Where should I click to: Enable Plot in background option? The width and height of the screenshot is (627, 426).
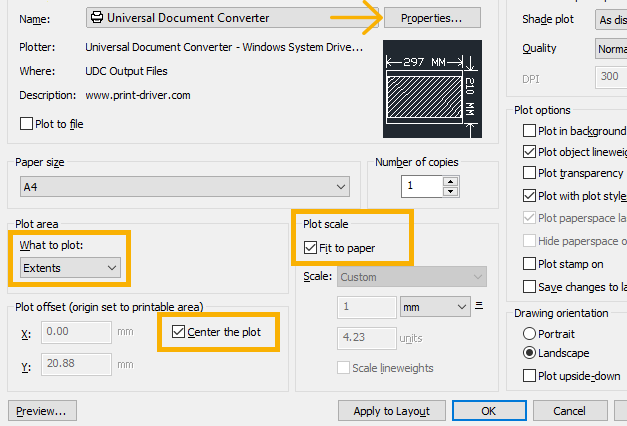click(x=529, y=130)
